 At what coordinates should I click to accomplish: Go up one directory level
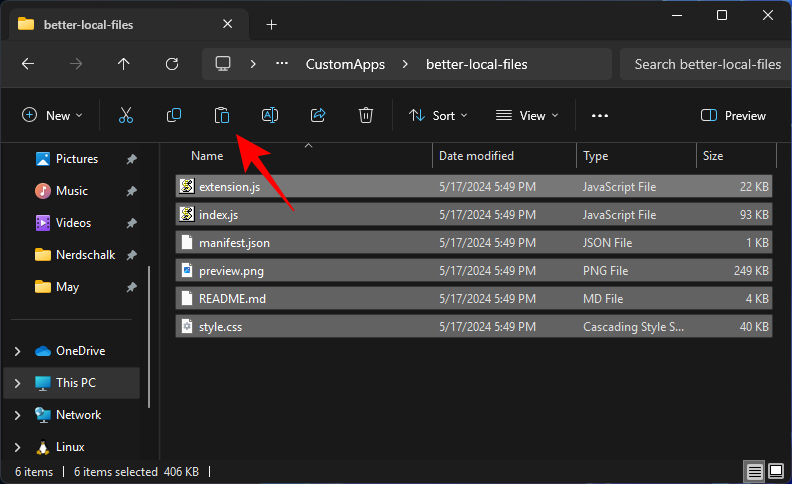click(124, 64)
